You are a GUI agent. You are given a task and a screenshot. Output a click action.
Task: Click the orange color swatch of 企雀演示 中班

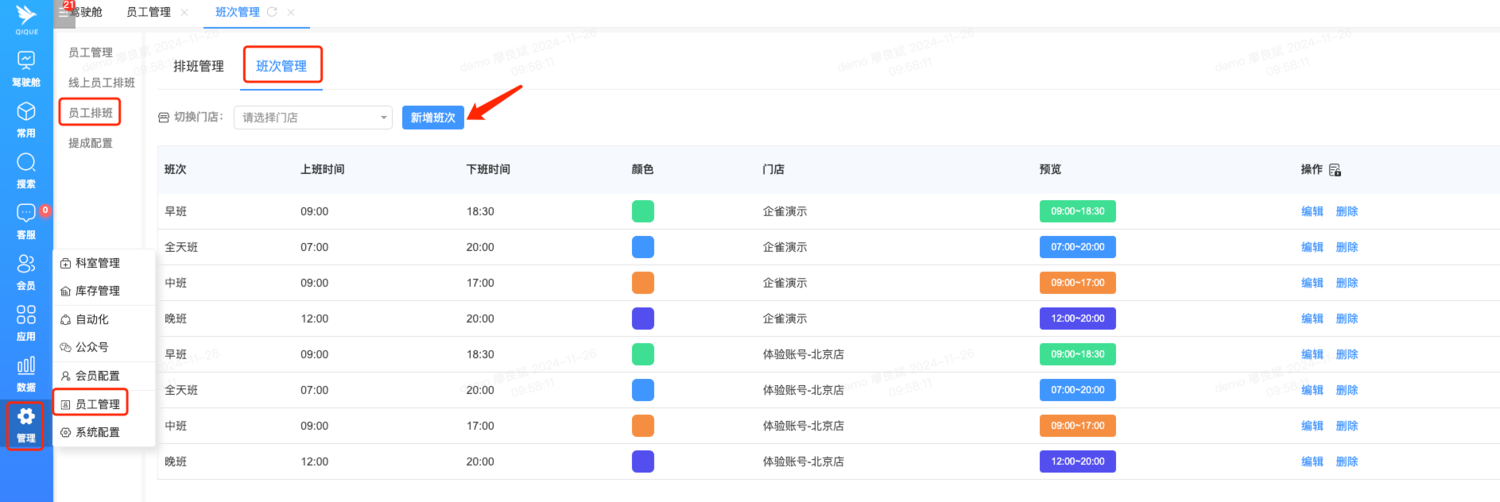(x=643, y=283)
